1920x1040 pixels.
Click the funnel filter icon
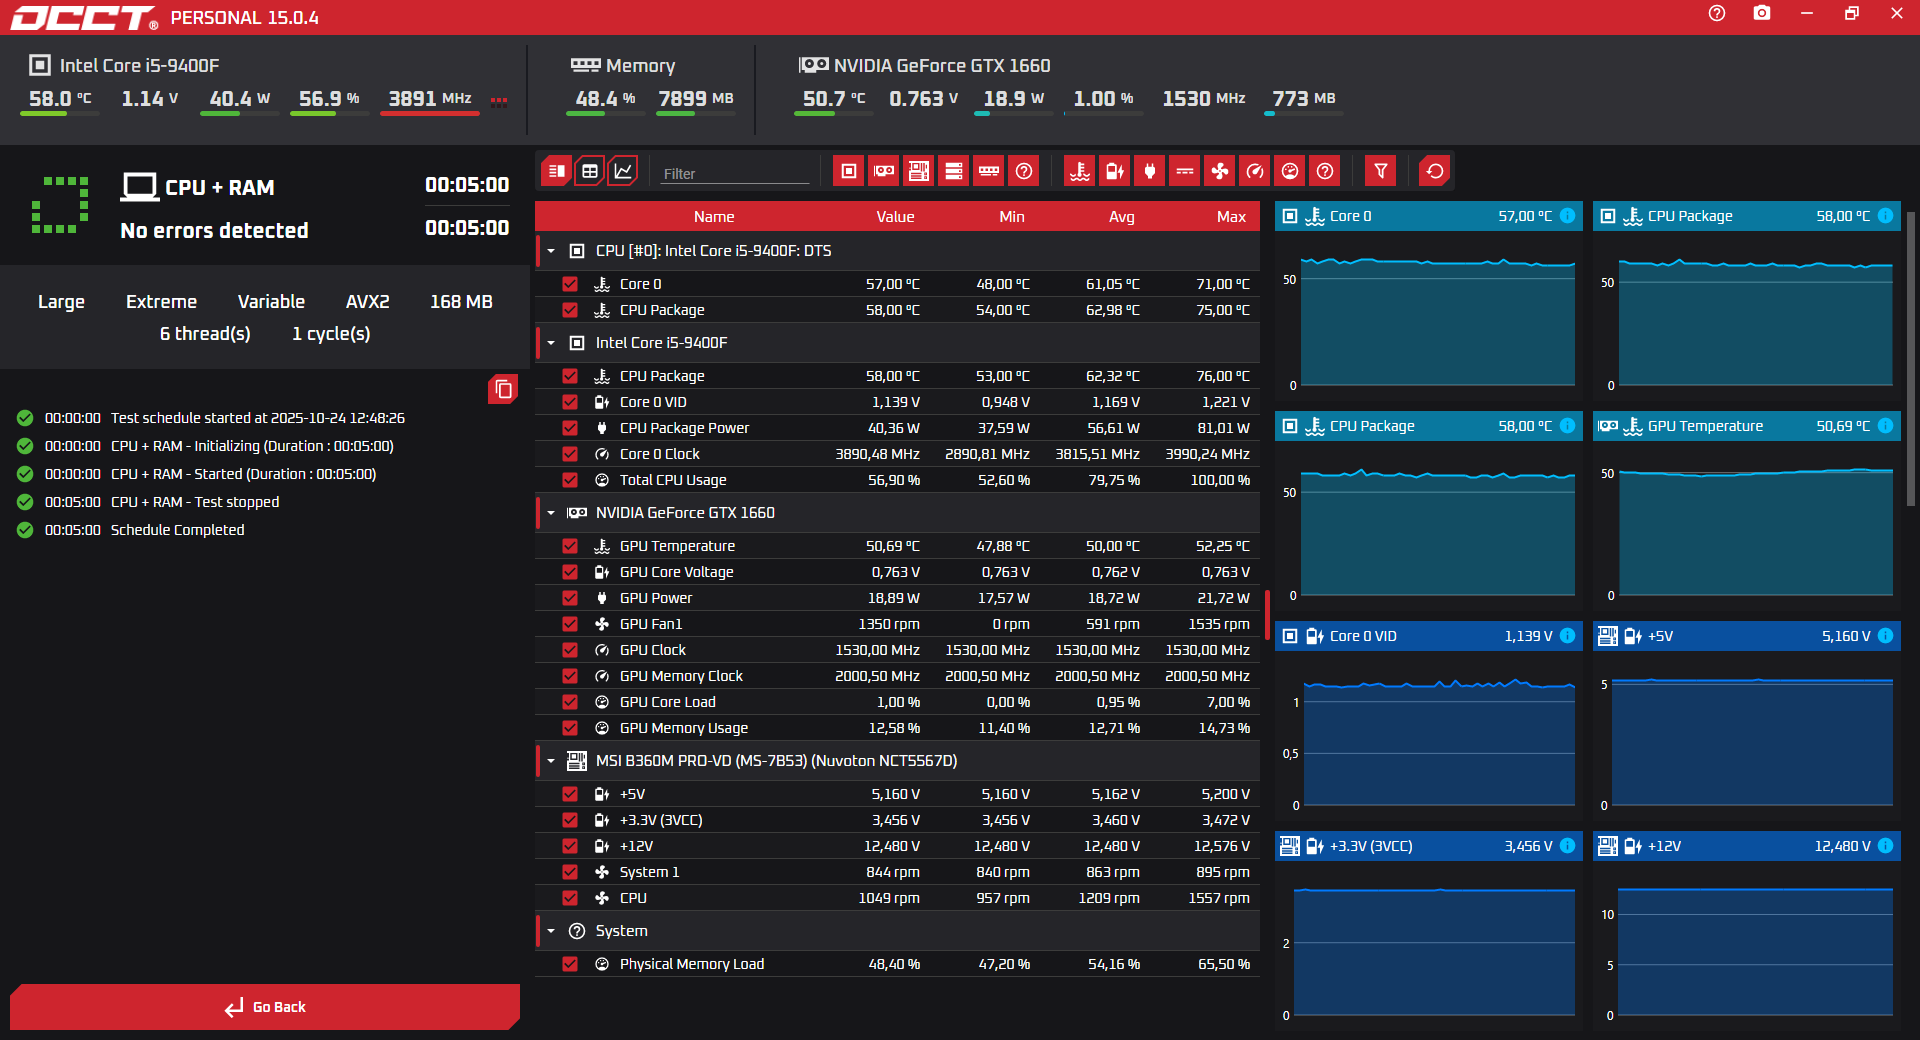click(x=1381, y=171)
